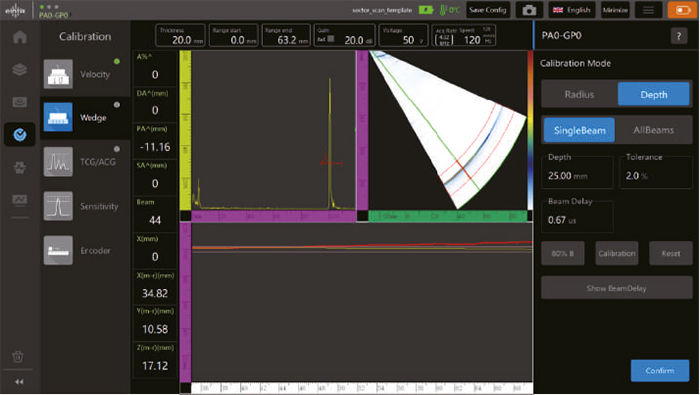Edit the Voltage 50 V field
This screenshot has width=700, height=395.
tap(403, 35)
